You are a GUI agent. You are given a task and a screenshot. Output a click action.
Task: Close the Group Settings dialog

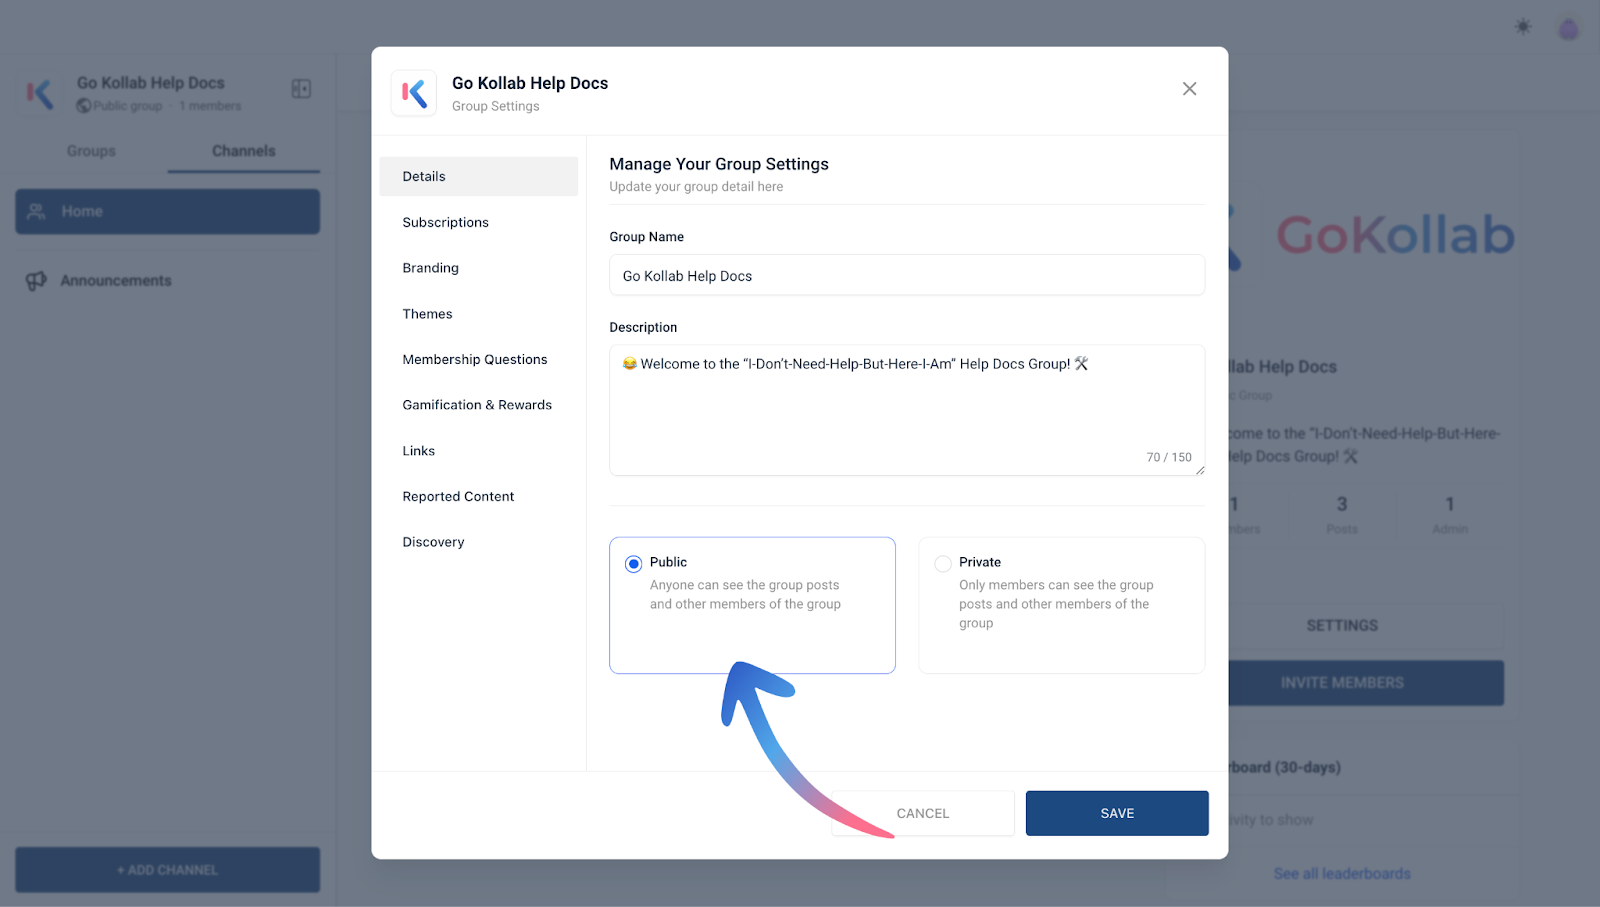[1189, 89]
